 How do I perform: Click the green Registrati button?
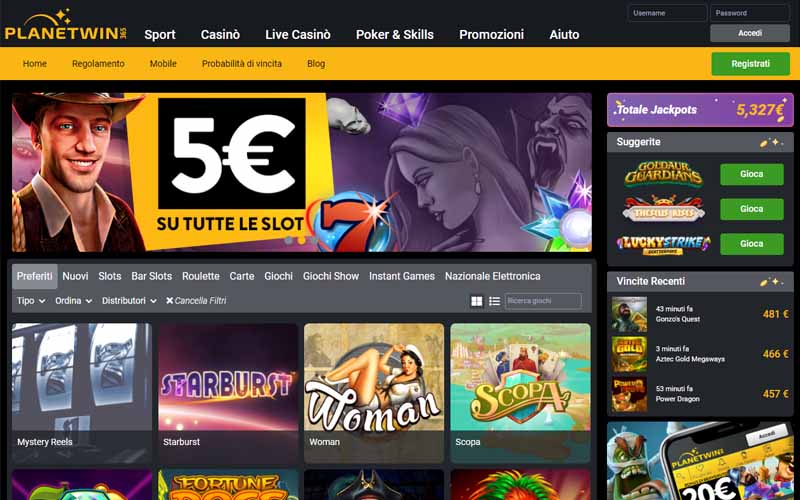tap(751, 64)
